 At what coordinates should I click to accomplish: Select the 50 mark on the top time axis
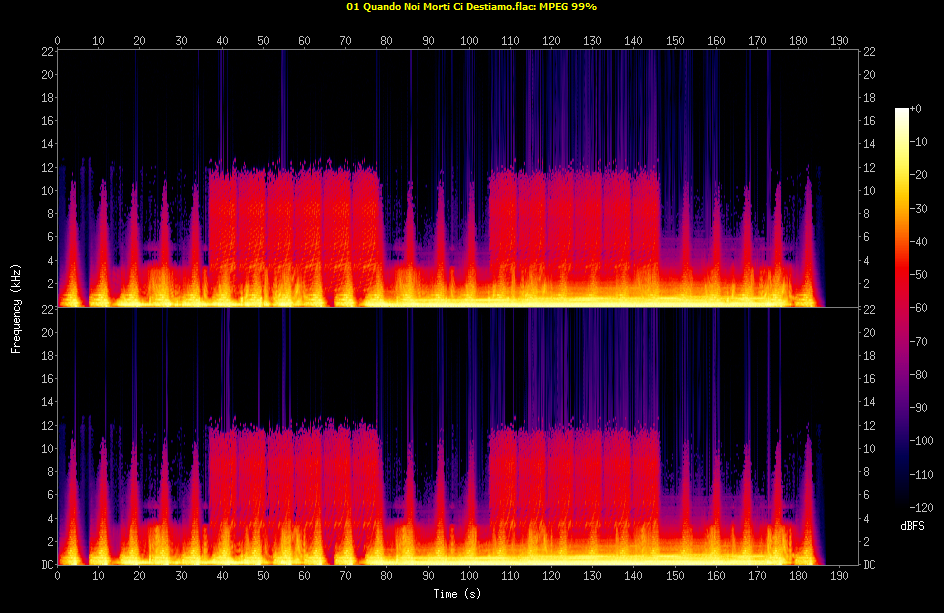click(263, 41)
